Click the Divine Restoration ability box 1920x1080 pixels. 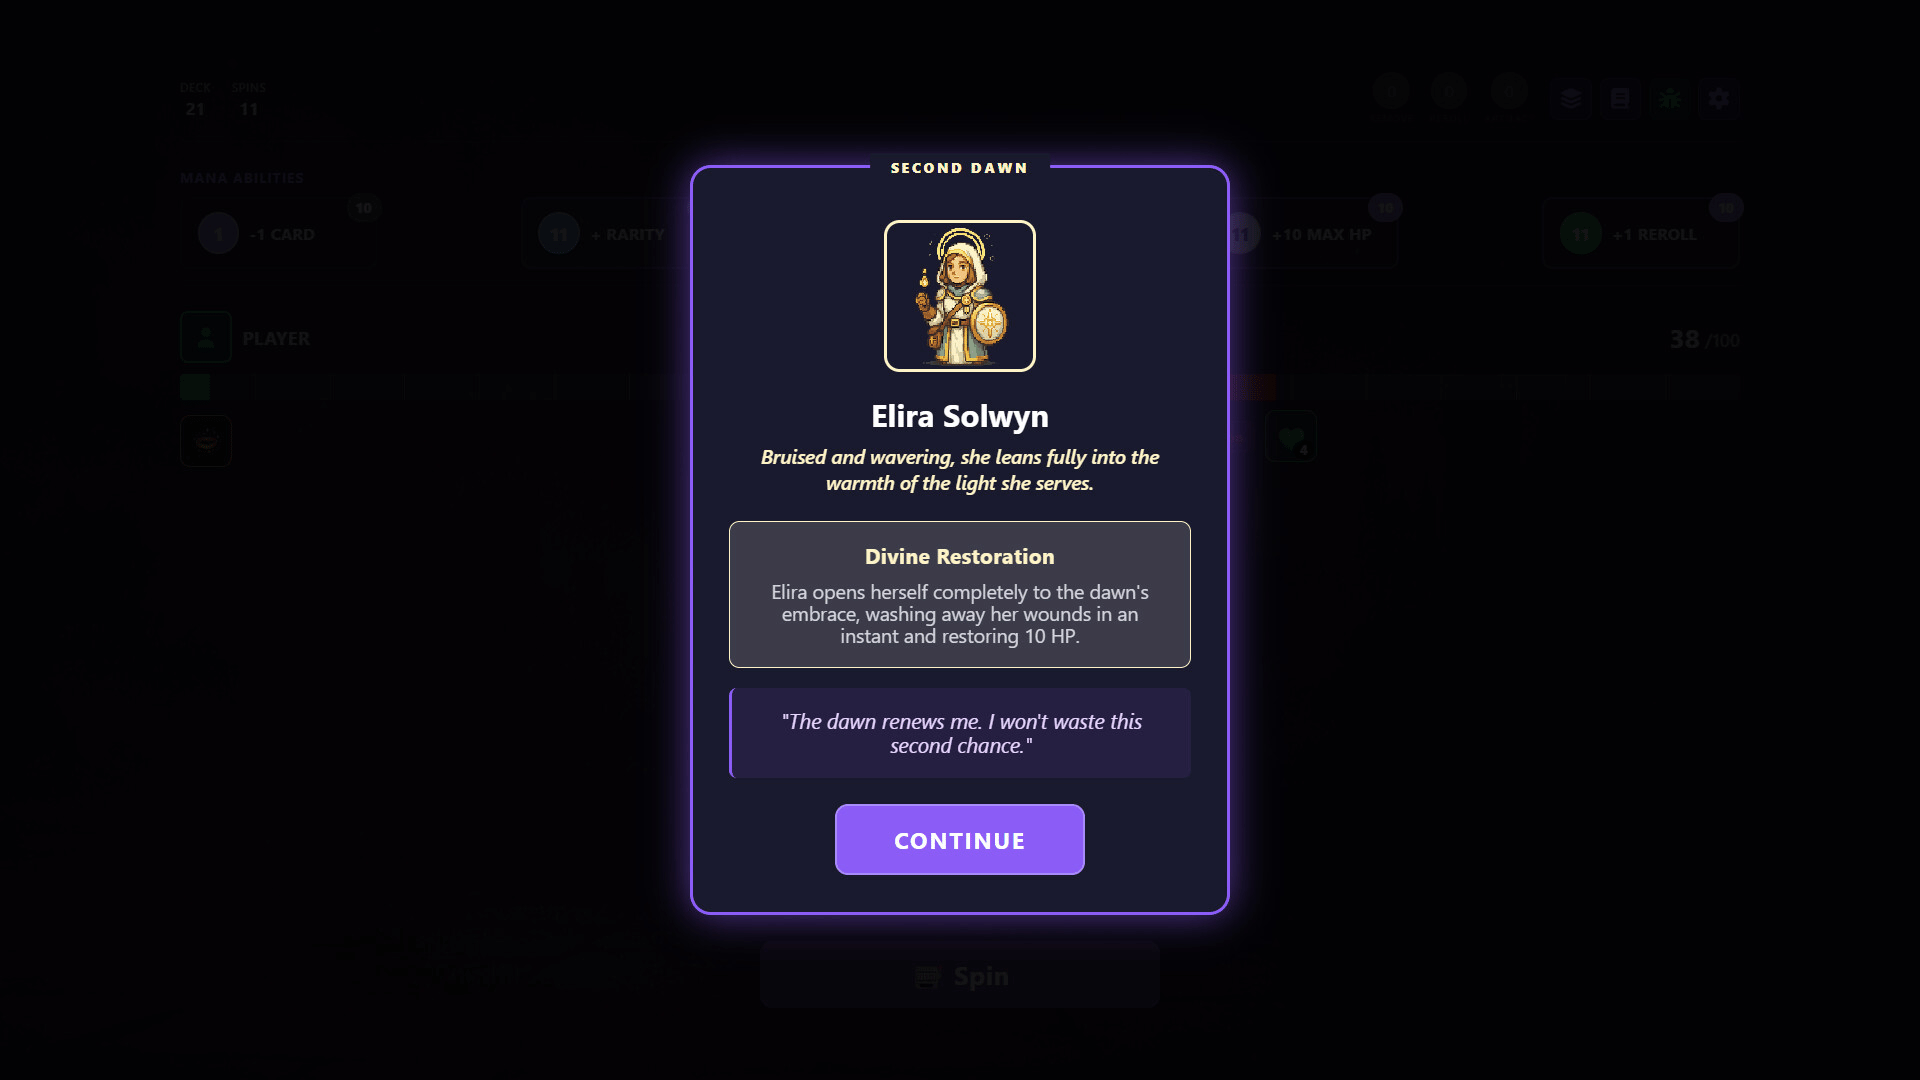point(959,594)
